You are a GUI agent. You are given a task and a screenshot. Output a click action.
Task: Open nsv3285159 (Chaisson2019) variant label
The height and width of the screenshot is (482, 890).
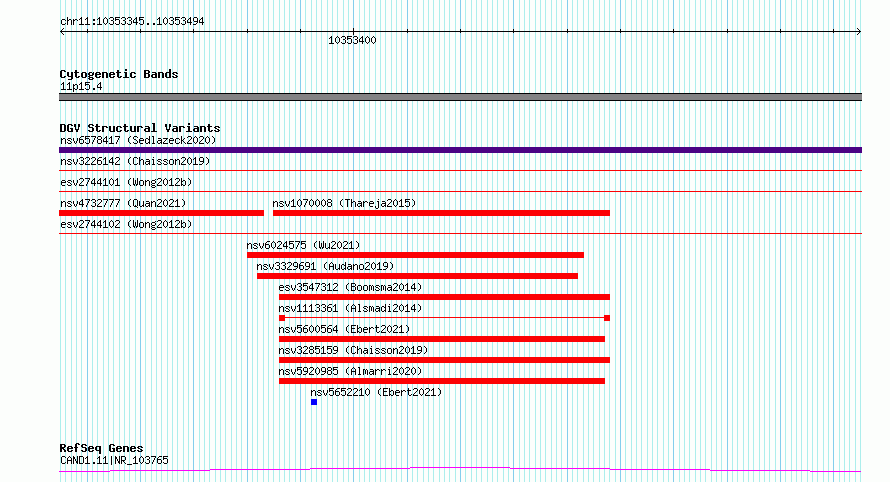pos(353,350)
